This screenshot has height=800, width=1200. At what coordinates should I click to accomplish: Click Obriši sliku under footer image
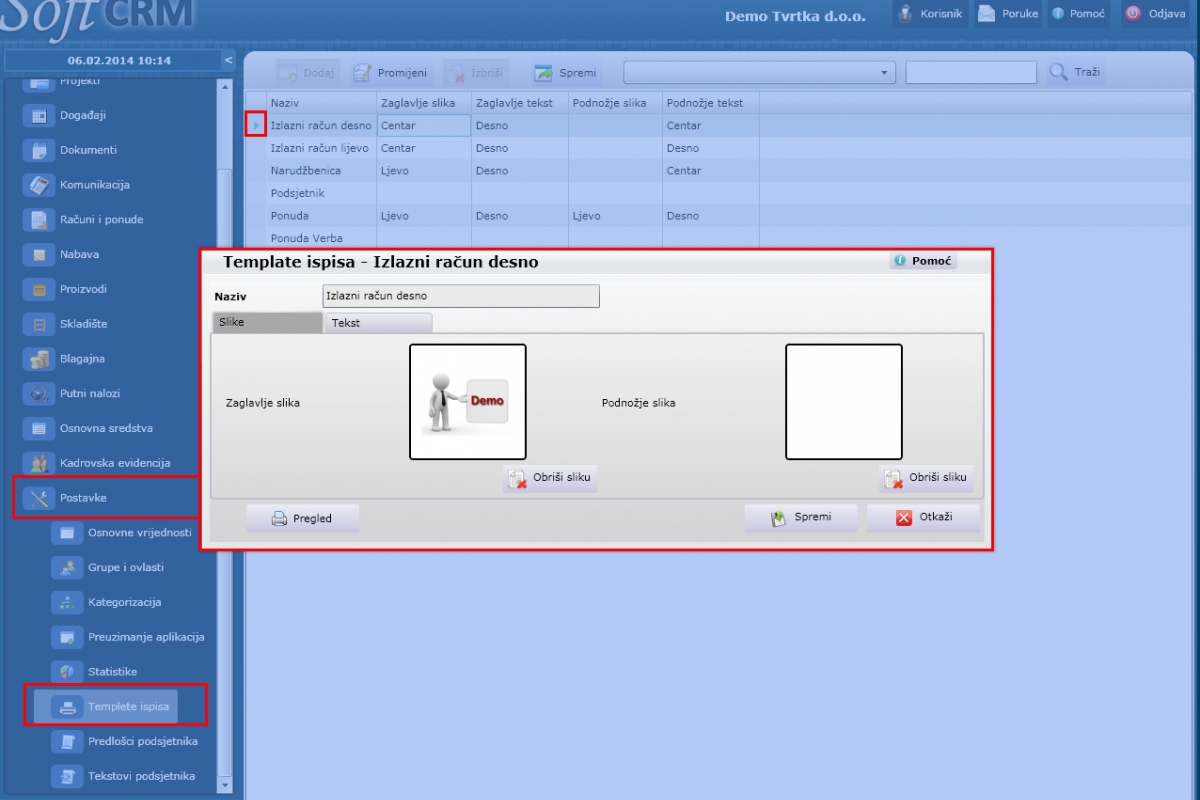click(926, 478)
